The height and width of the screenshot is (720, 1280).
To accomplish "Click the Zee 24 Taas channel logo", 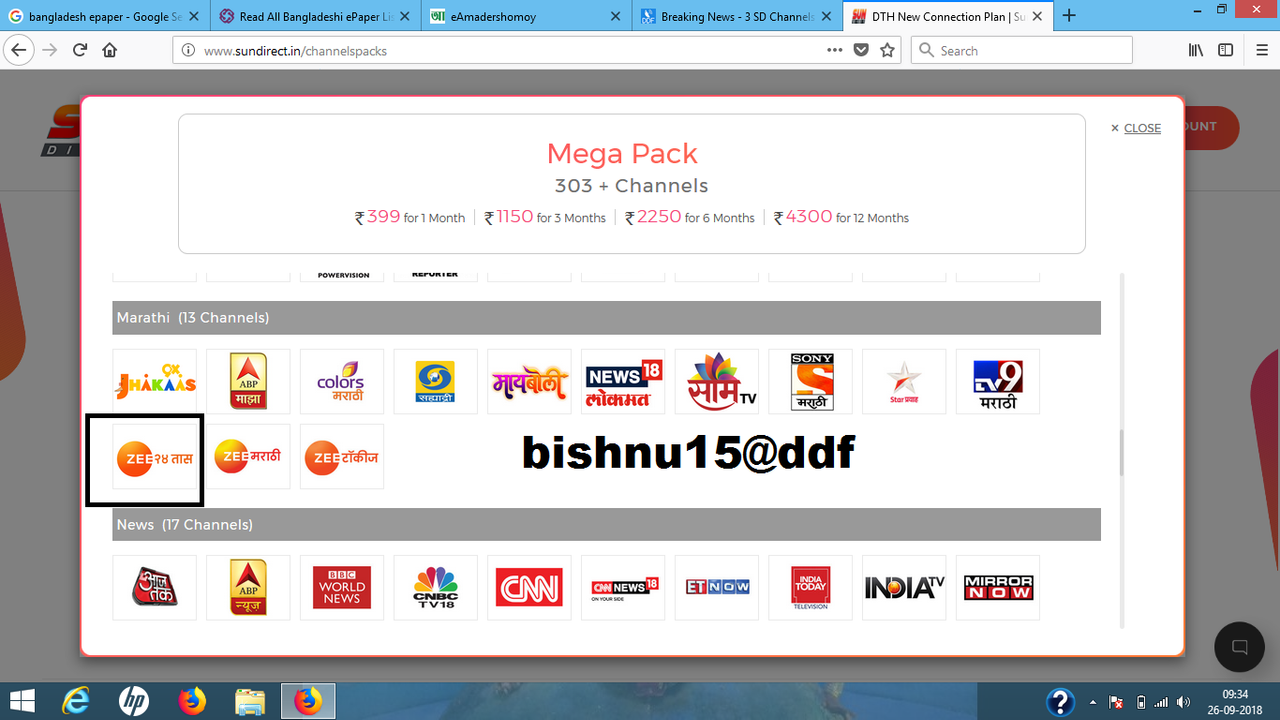I will 154,457.
